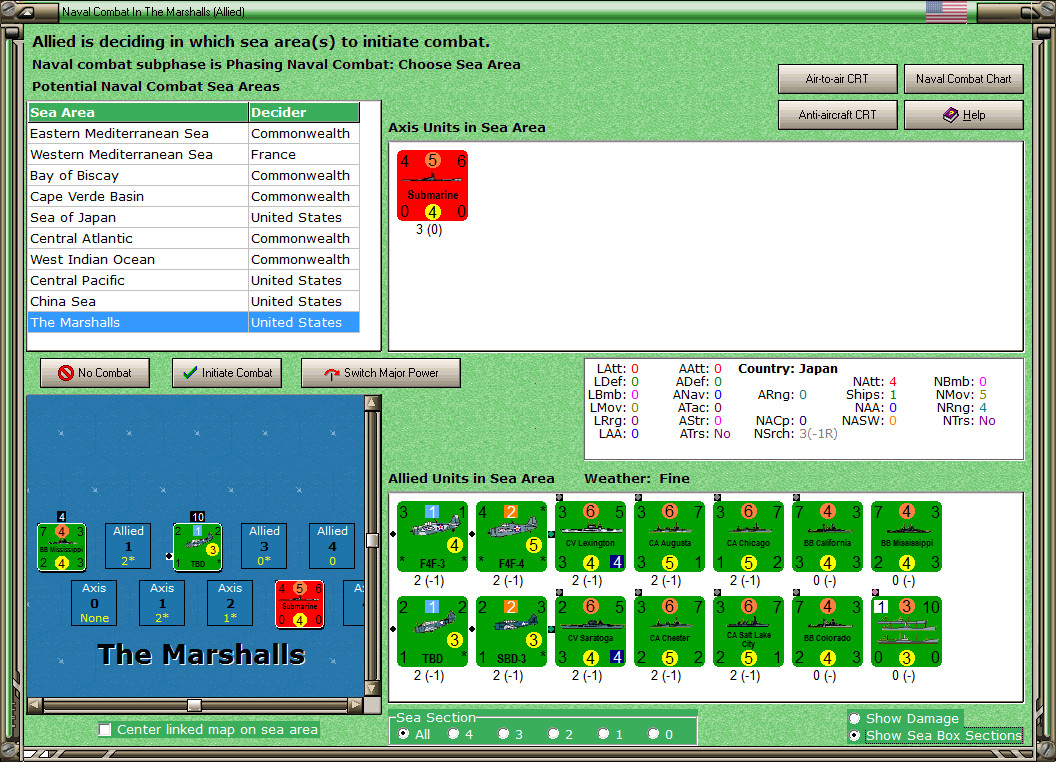Screen dimensions: 1056x762
Task: Select the CV Saratoga carrier unit
Action: [x=591, y=631]
